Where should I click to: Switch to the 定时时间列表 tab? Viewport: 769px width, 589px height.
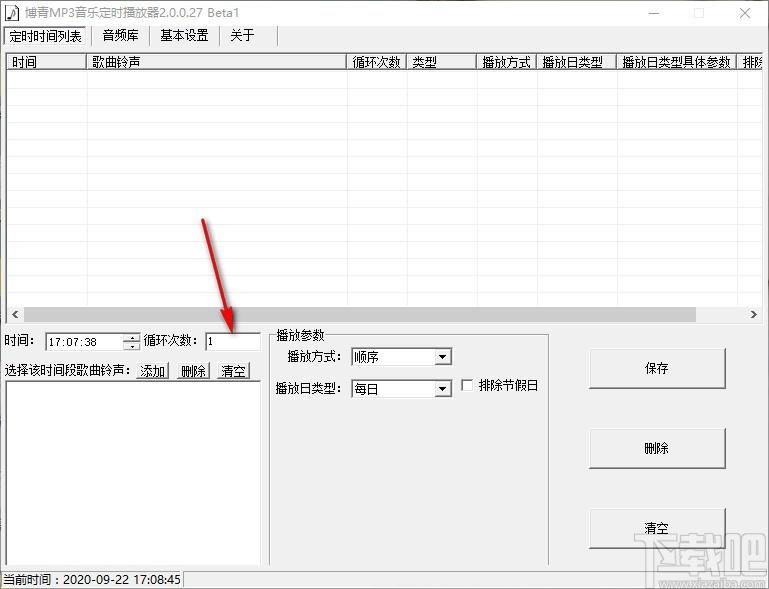click(45, 36)
